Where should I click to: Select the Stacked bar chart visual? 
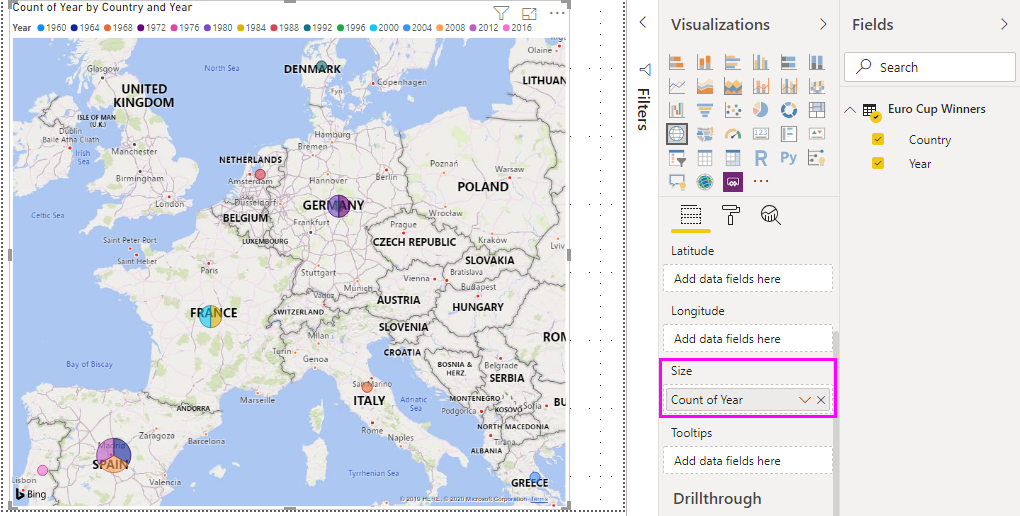coord(677,62)
